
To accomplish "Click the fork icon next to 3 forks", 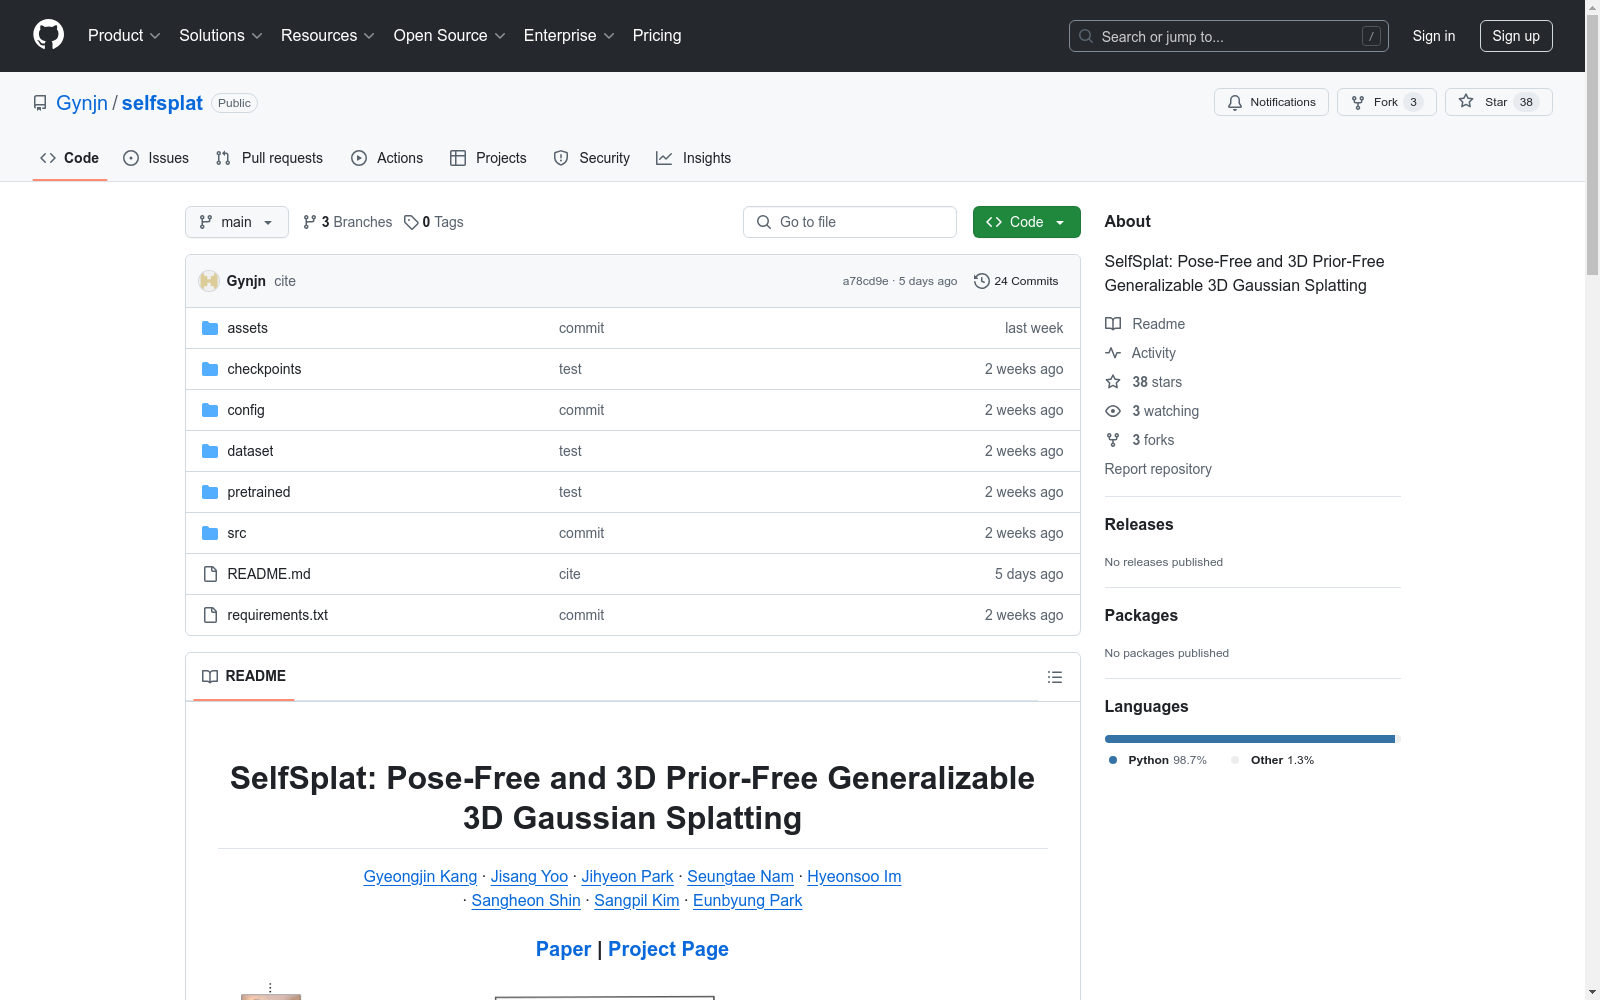I will point(1113,440).
